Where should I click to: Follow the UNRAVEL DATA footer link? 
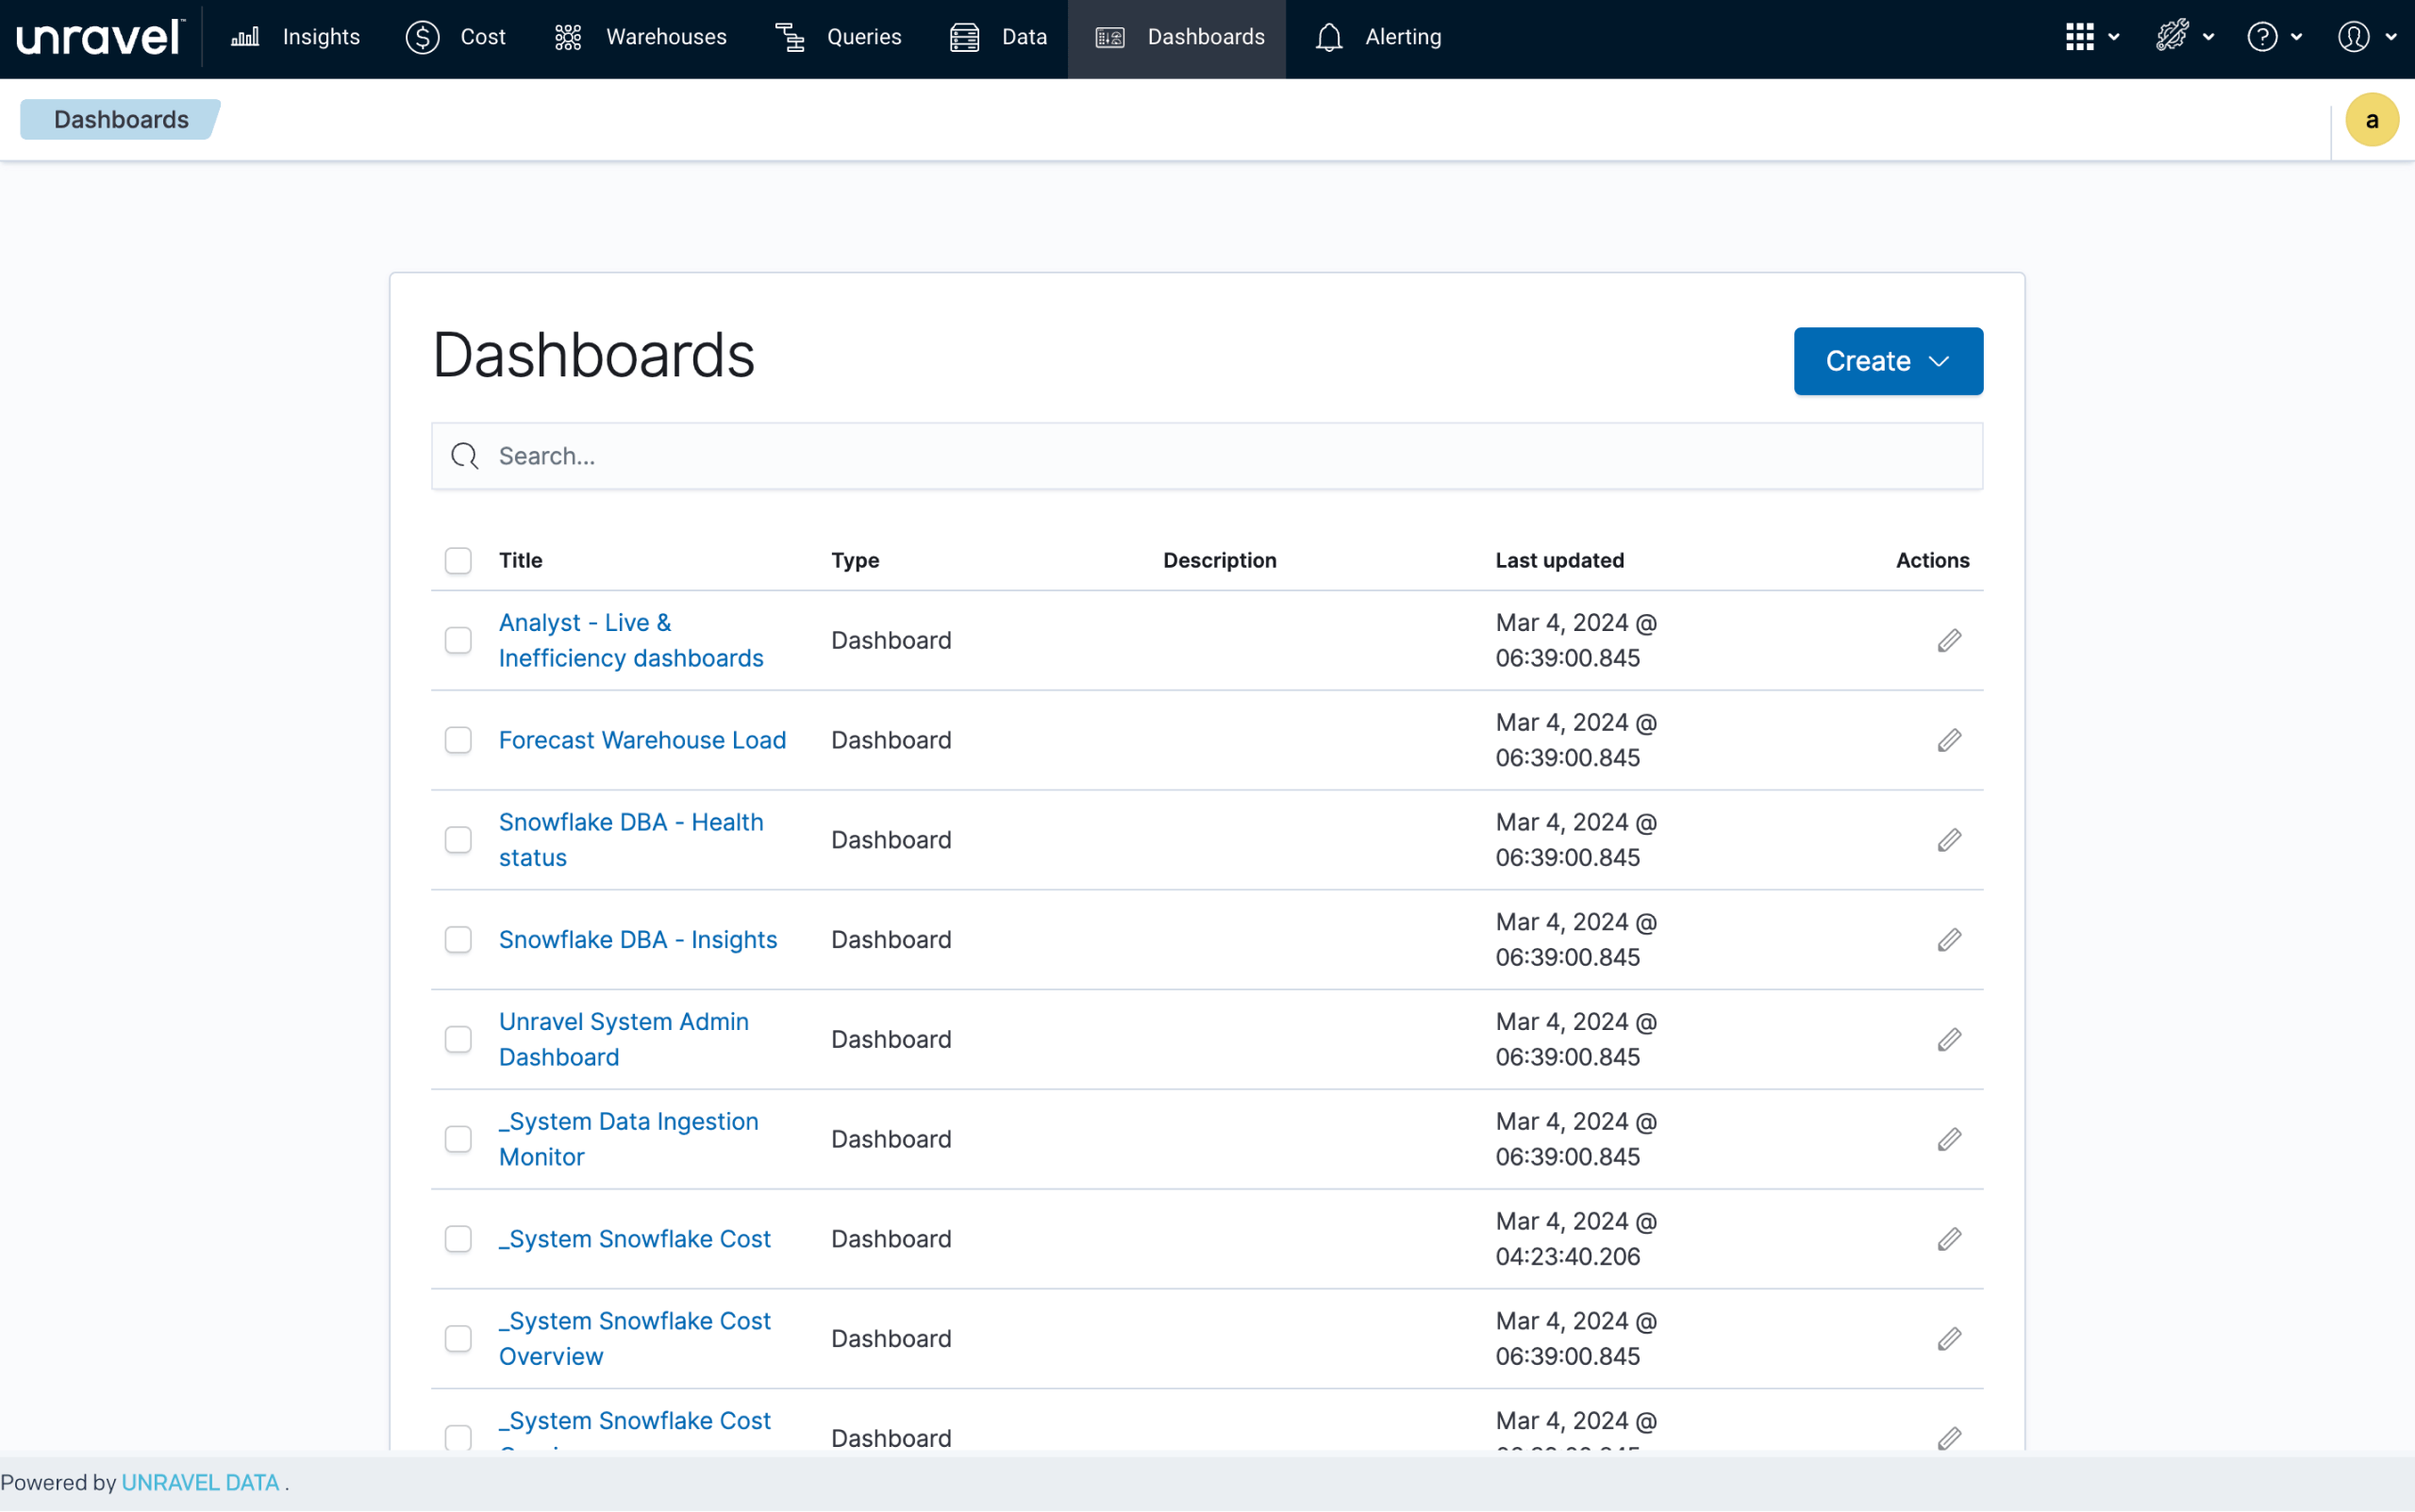[x=200, y=1483]
